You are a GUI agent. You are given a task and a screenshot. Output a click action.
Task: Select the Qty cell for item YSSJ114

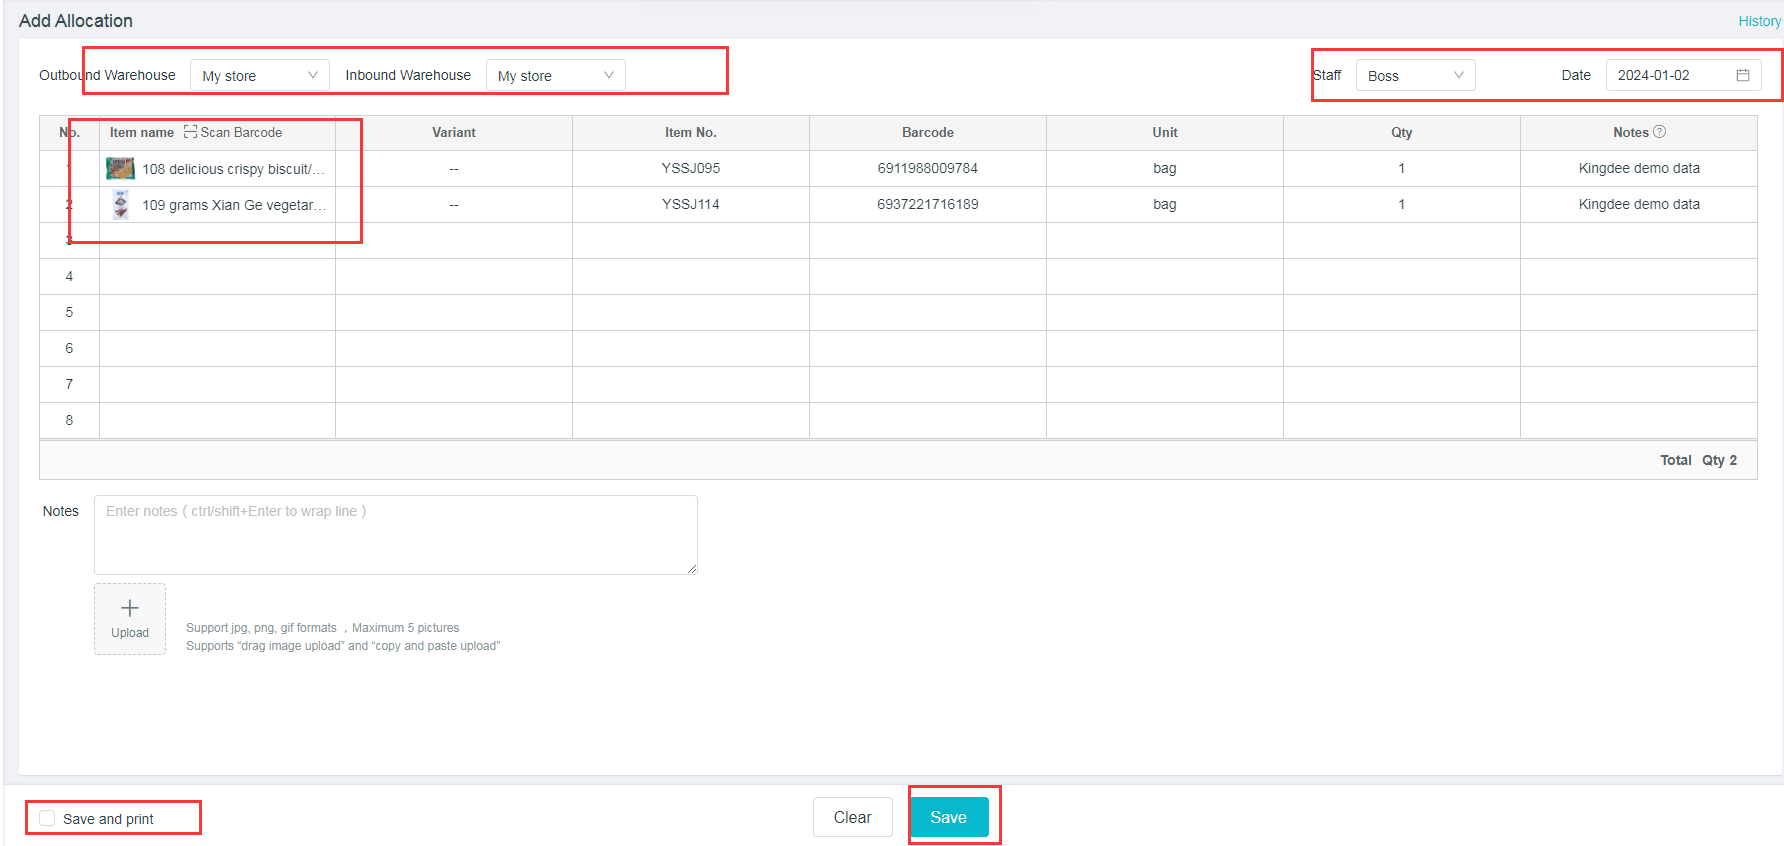pyautogui.click(x=1401, y=204)
